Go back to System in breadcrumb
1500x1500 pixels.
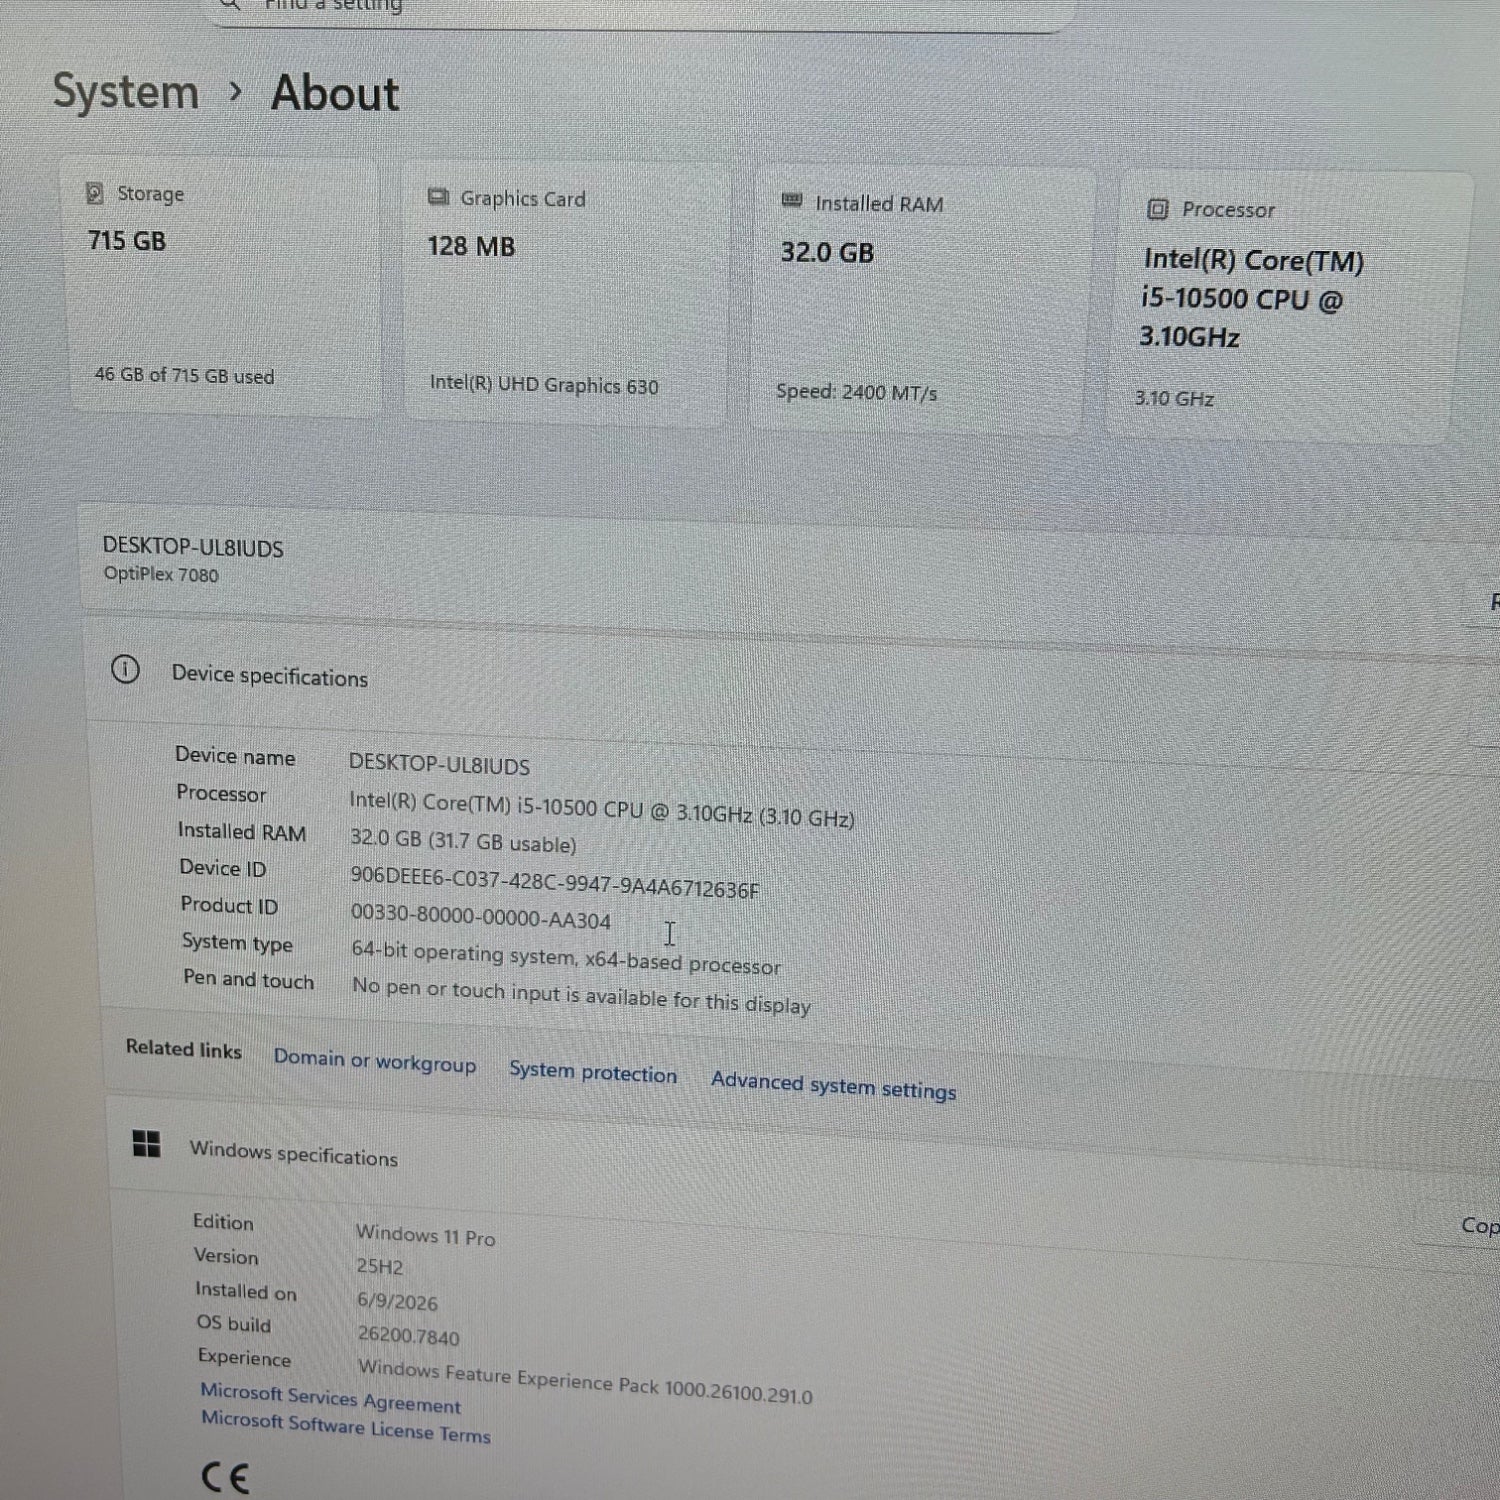[126, 92]
